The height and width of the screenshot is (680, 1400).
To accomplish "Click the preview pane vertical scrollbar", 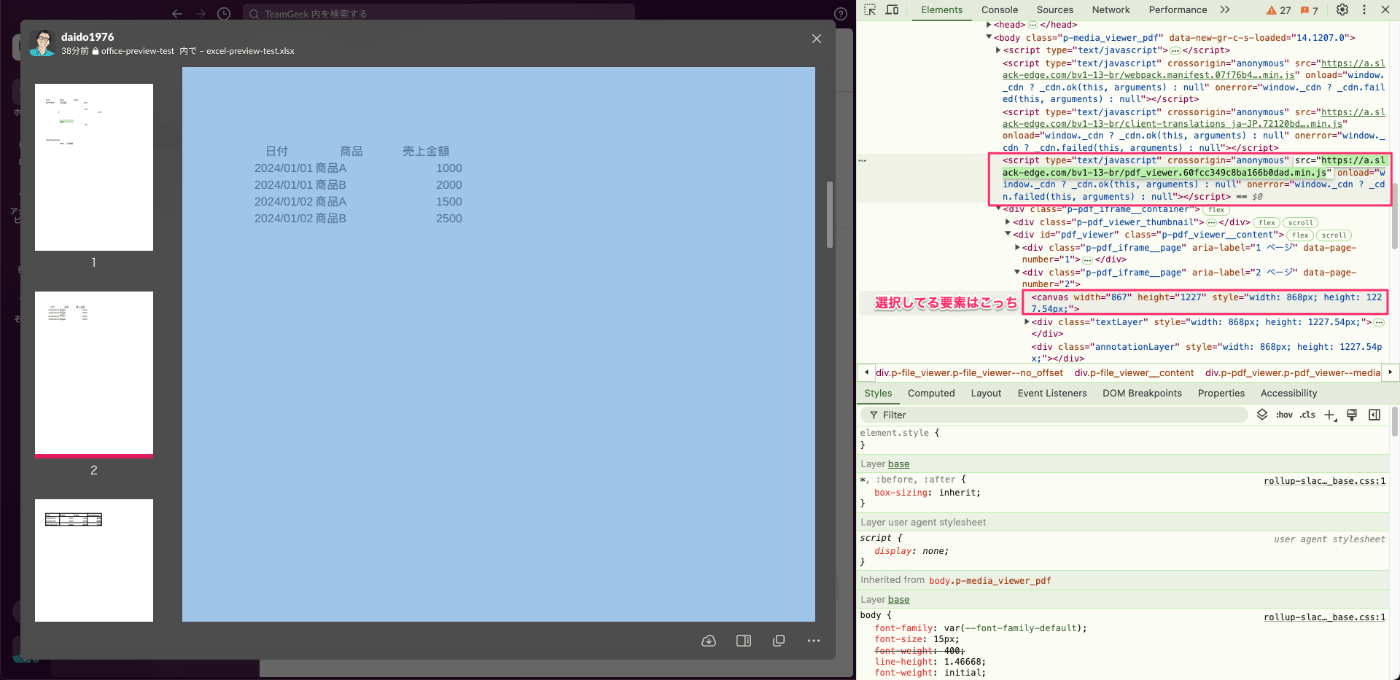I will coord(829,215).
